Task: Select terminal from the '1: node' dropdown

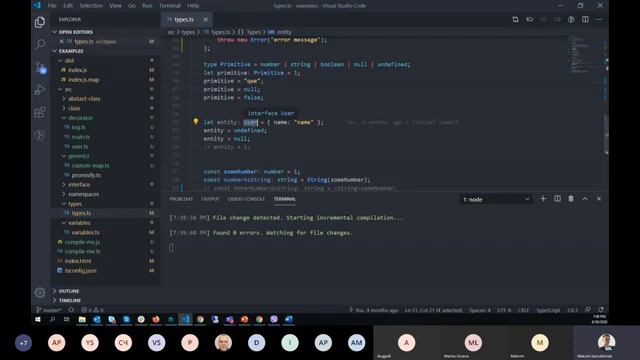Action: pyautogui.click(x=496, y=199)
